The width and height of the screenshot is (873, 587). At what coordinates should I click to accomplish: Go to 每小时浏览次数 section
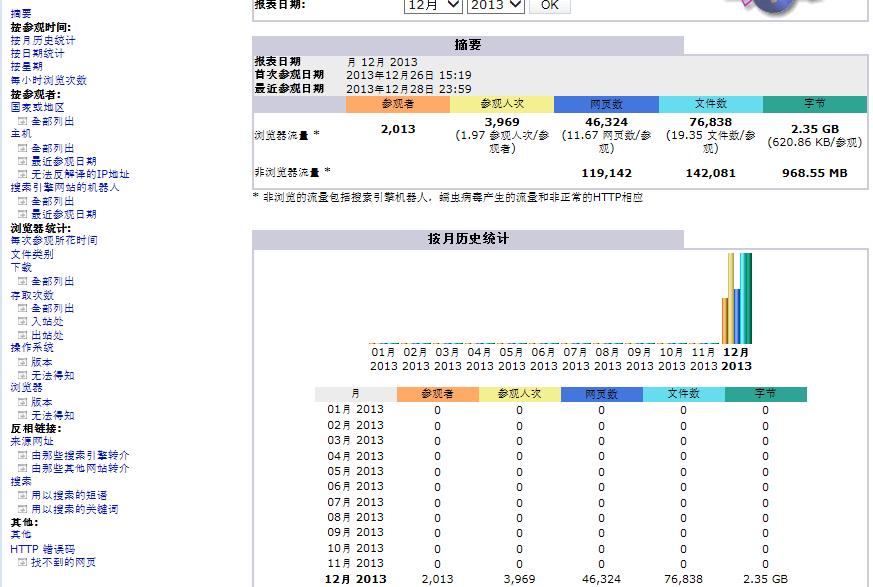tap(49, 80)
